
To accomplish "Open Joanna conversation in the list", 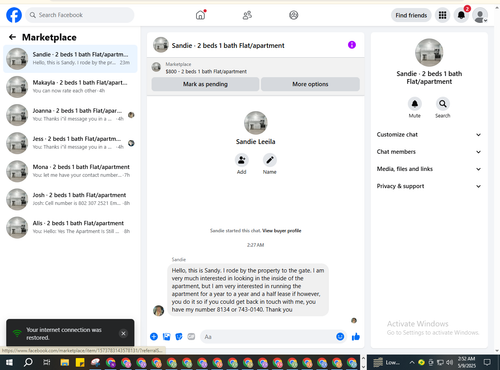I will pyautogui.click(x=70, y=115).
